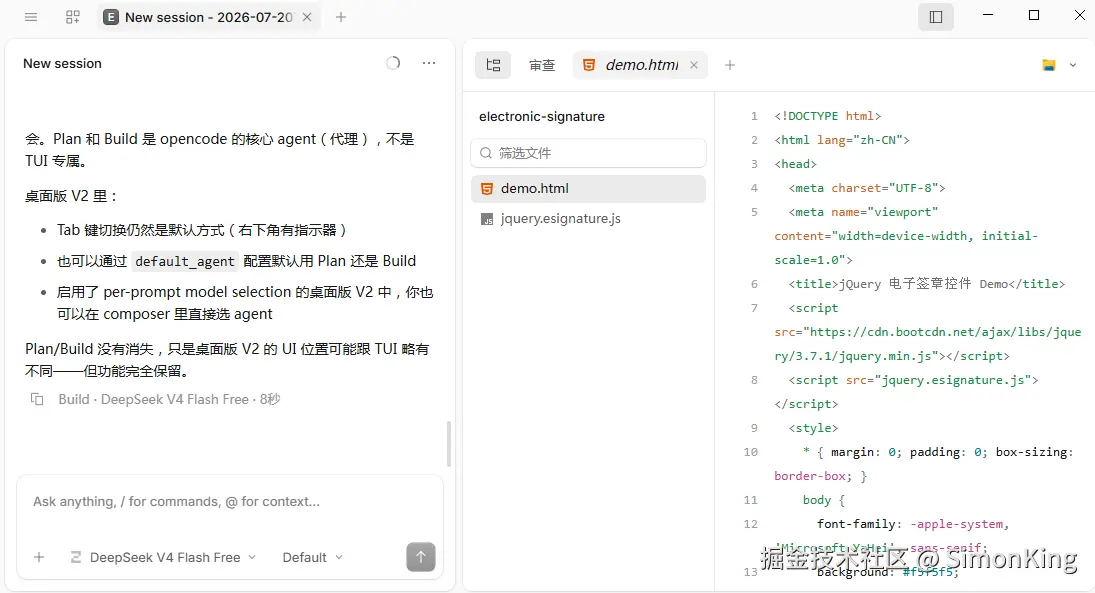Viewport: 1095px width, 593px height.
Task: Click the Build · DeepSeek V4 Flash Free label
Action: point(169,400)
